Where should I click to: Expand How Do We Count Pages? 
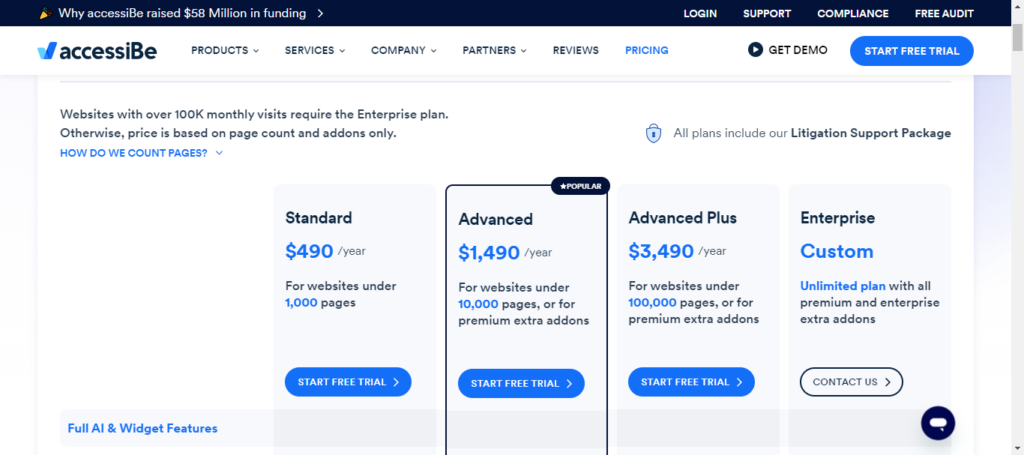(141, 153)
